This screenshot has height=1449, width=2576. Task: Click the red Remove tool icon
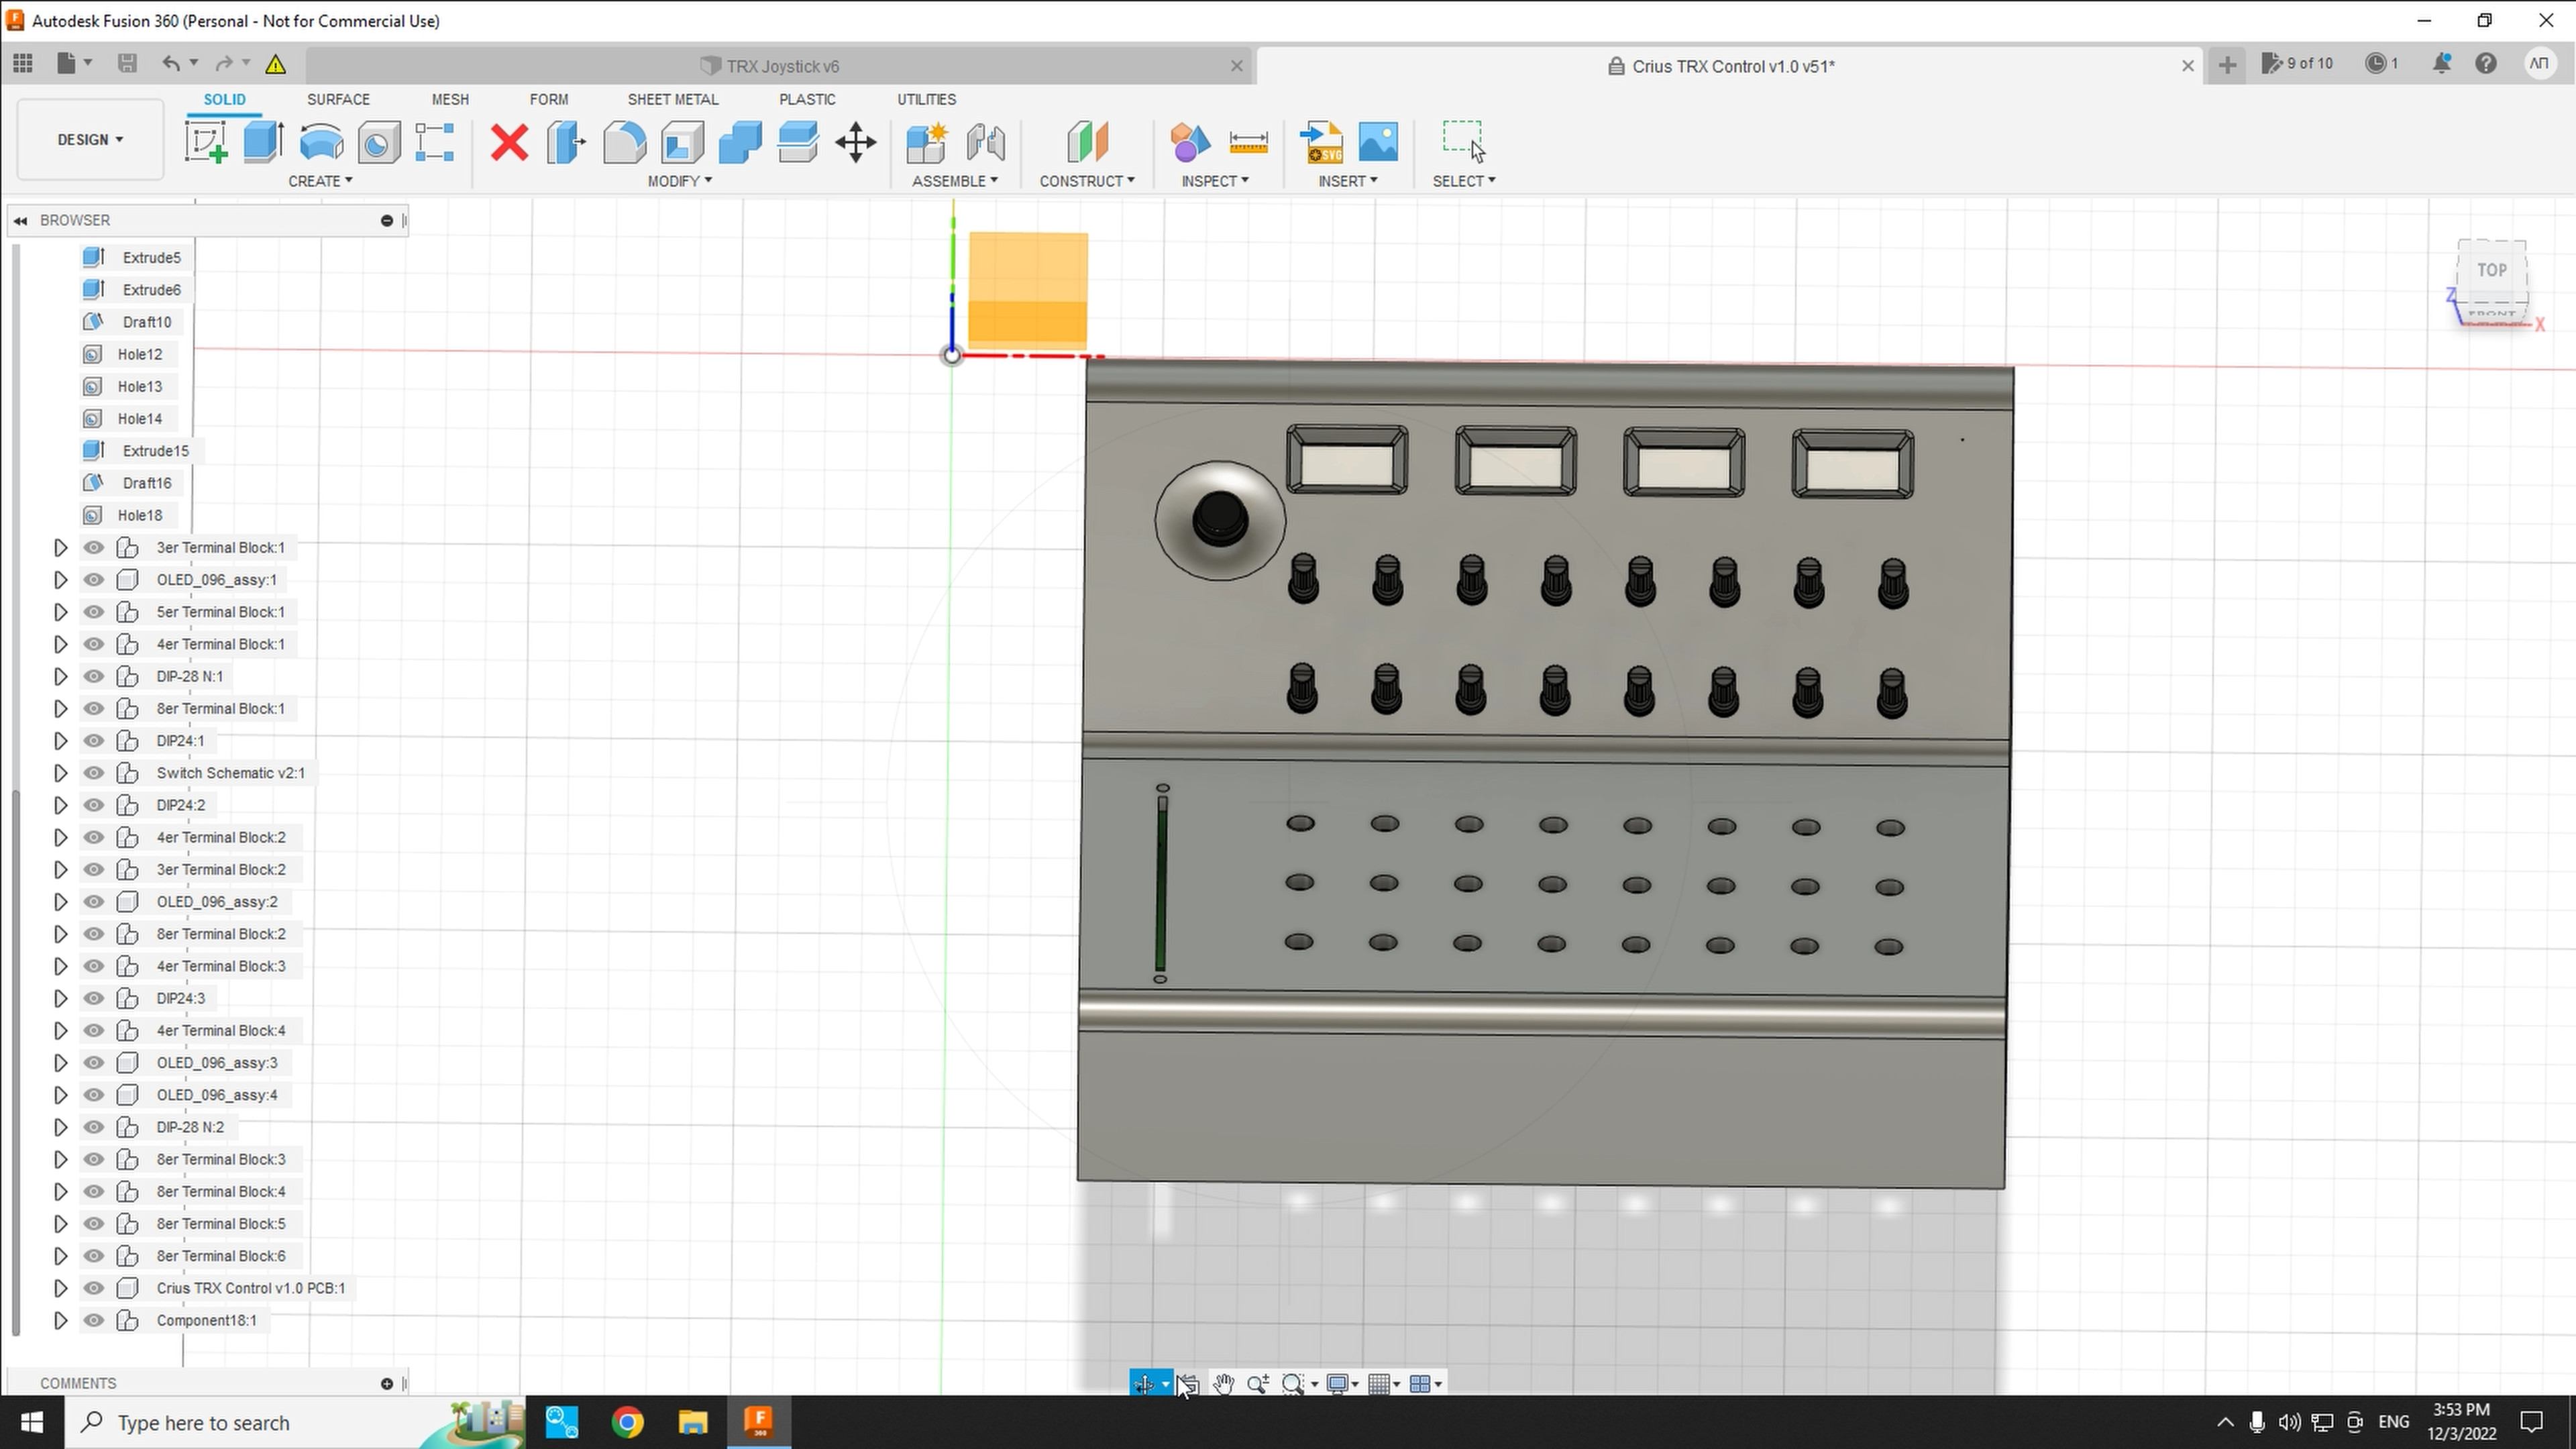click(x=509, y=141)
